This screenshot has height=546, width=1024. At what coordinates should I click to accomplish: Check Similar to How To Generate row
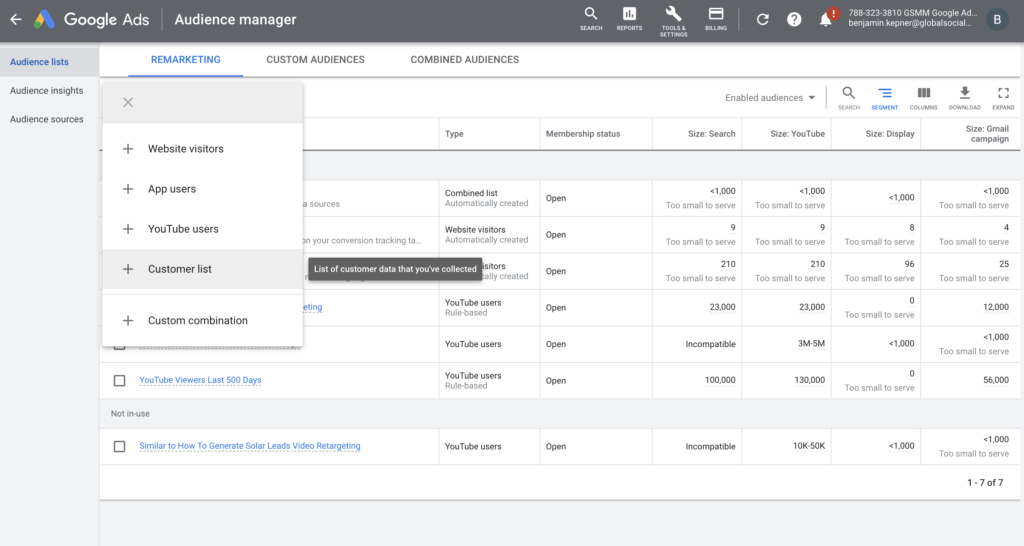point(120,447)
